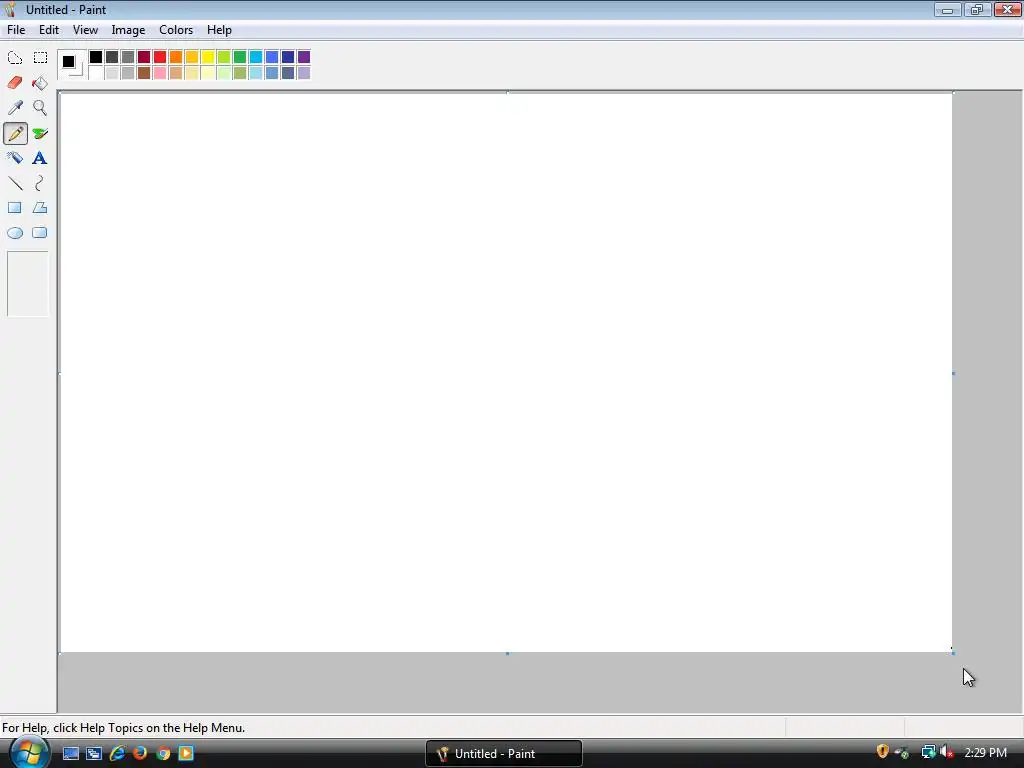Click Show Desktop in Quick Launch
The width and height of the screenshot is (1024, 768).
point(71,754)
